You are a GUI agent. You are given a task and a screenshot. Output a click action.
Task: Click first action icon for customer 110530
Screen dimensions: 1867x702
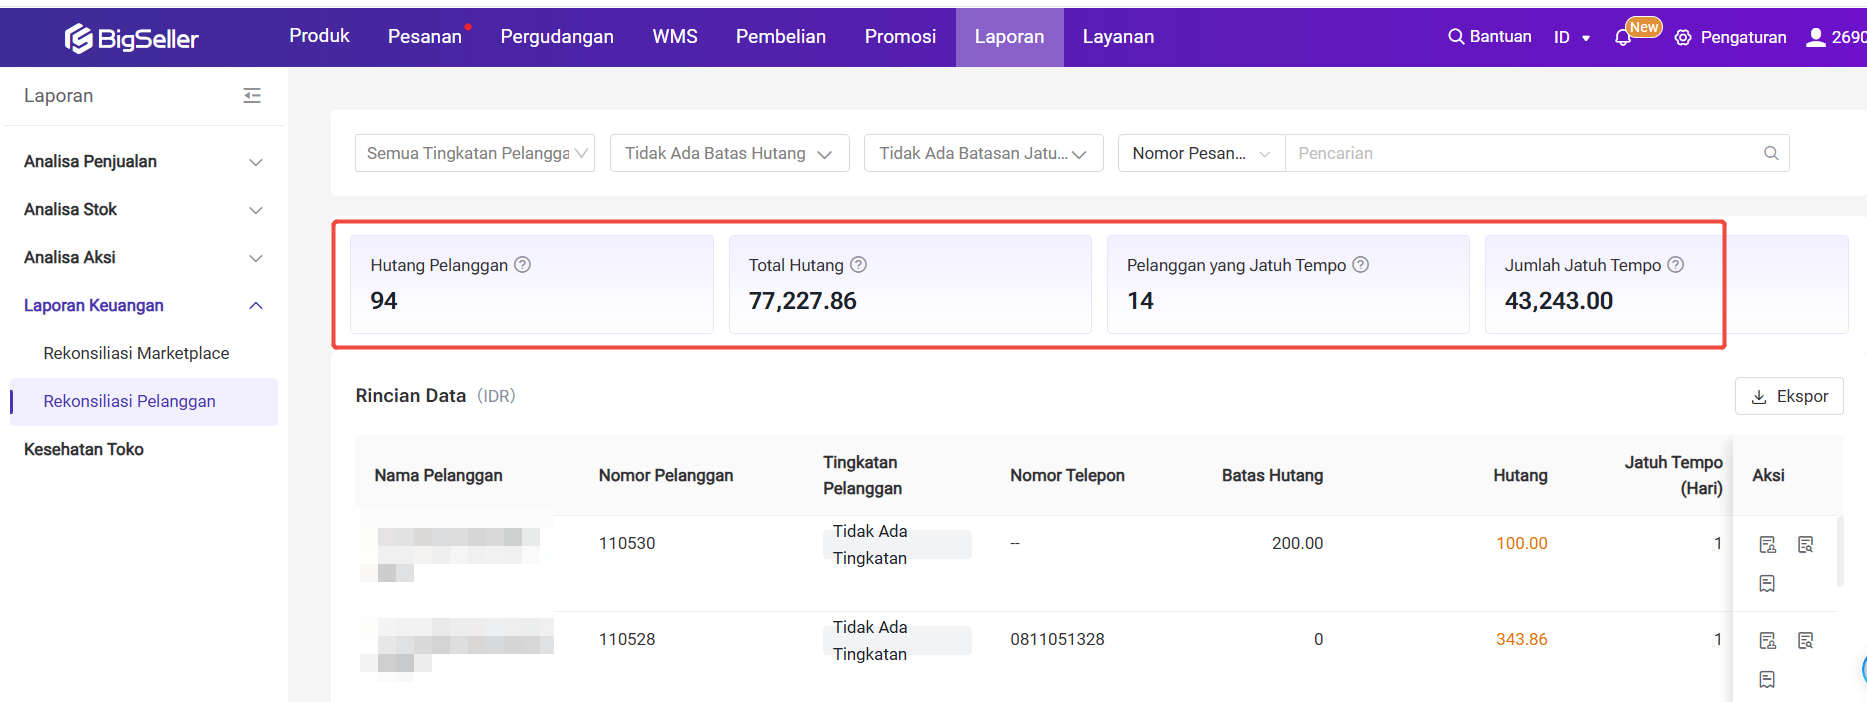tap(1767, 544)
